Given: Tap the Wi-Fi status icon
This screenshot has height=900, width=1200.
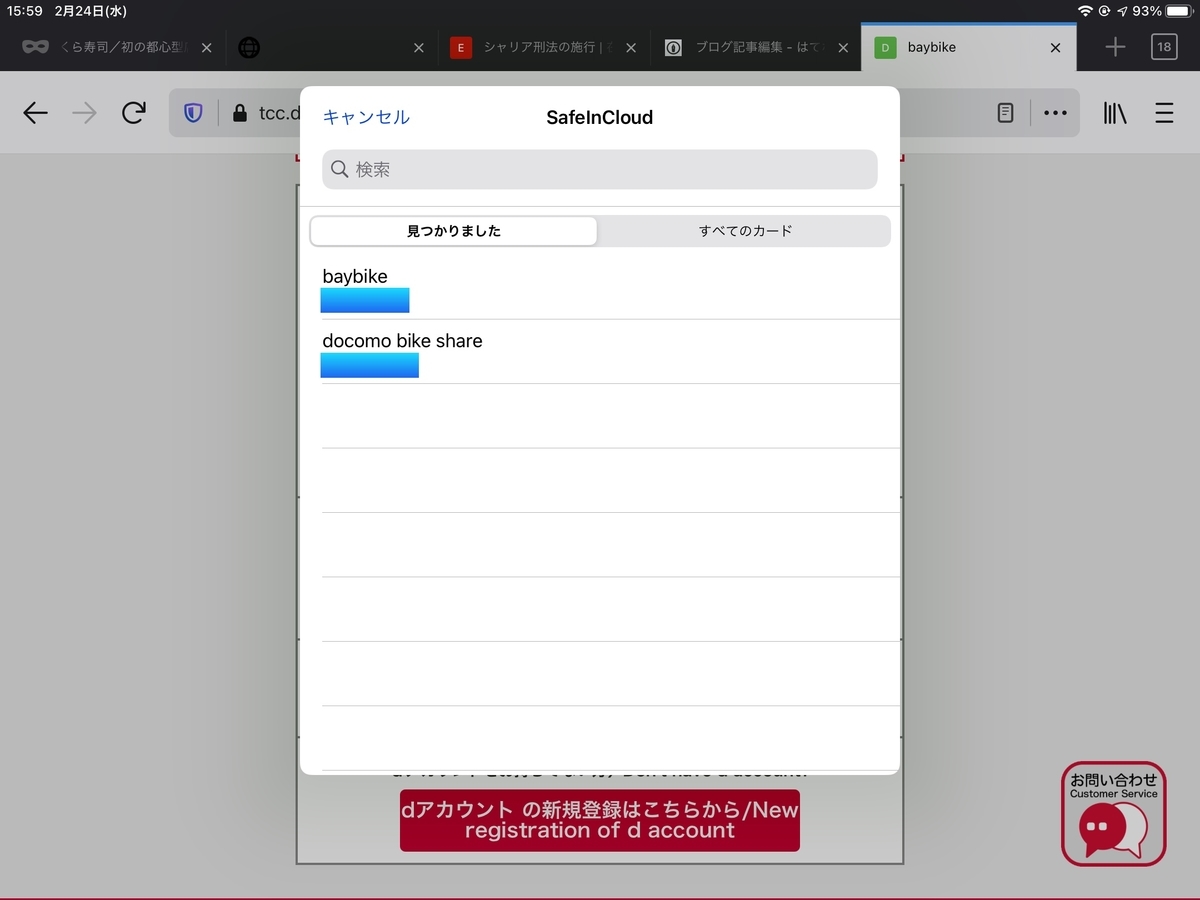Looking at the screenshot, I should 1085,10.
